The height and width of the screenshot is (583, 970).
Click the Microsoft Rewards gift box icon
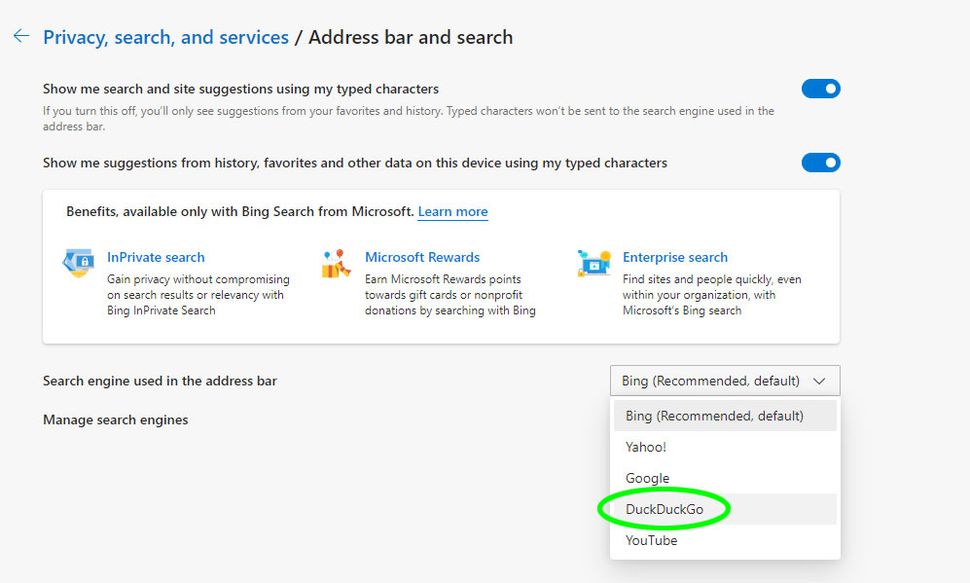point(334,262)
